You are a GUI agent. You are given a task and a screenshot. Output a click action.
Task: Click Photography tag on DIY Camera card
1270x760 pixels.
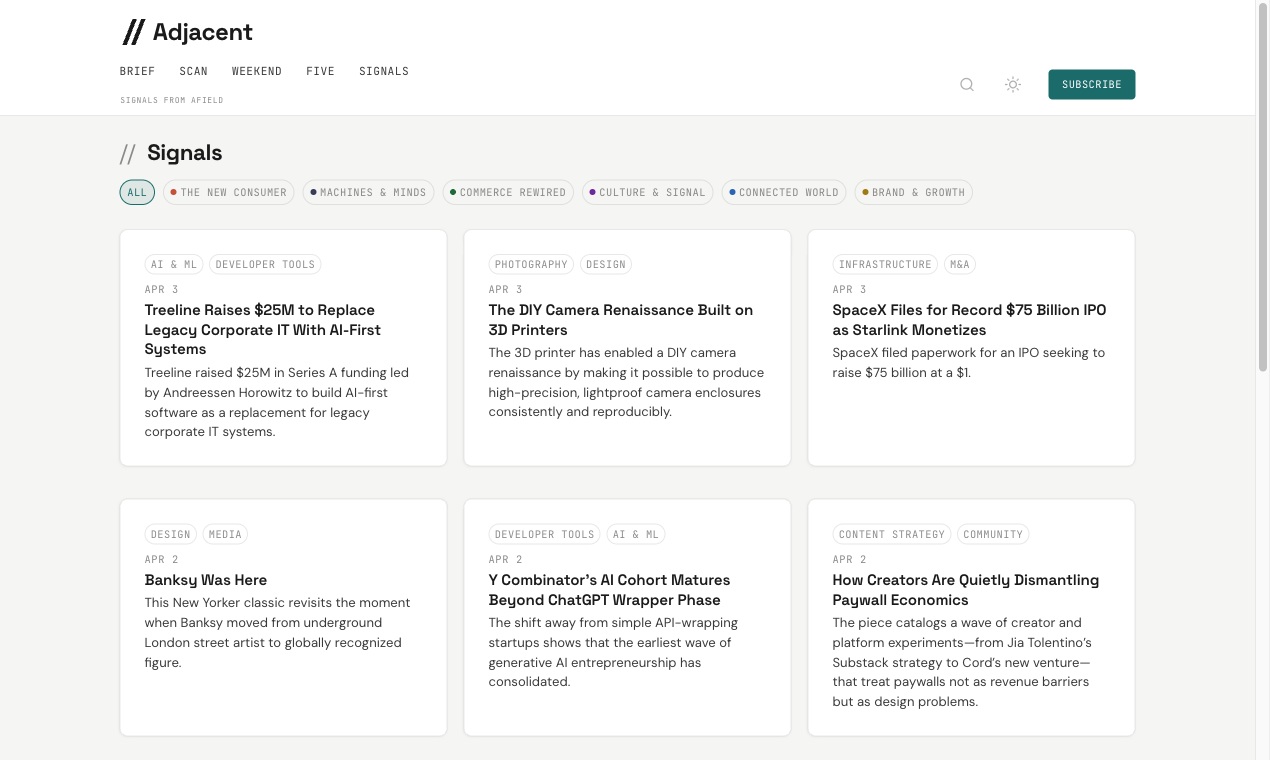point(531,264)
